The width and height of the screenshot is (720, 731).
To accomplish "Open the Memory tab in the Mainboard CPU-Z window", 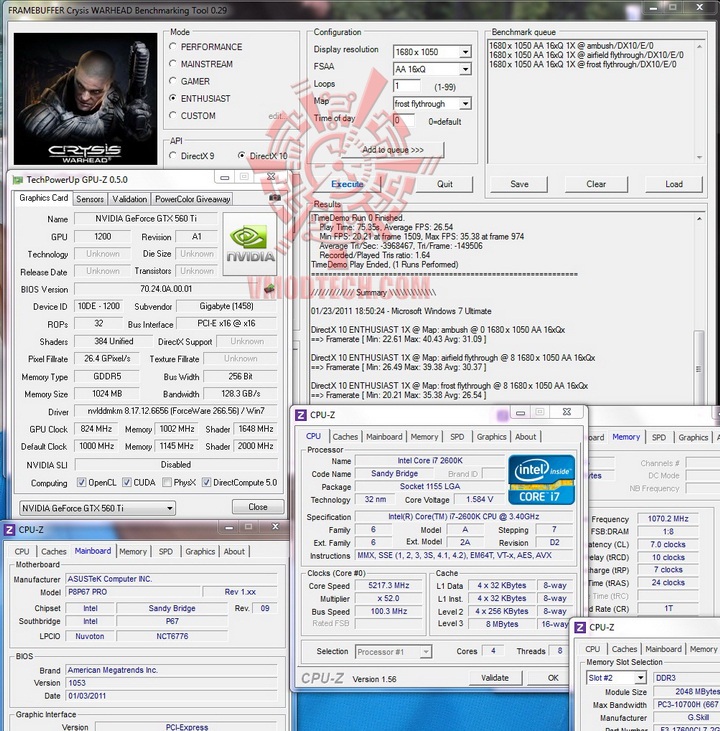I will 133,552.
